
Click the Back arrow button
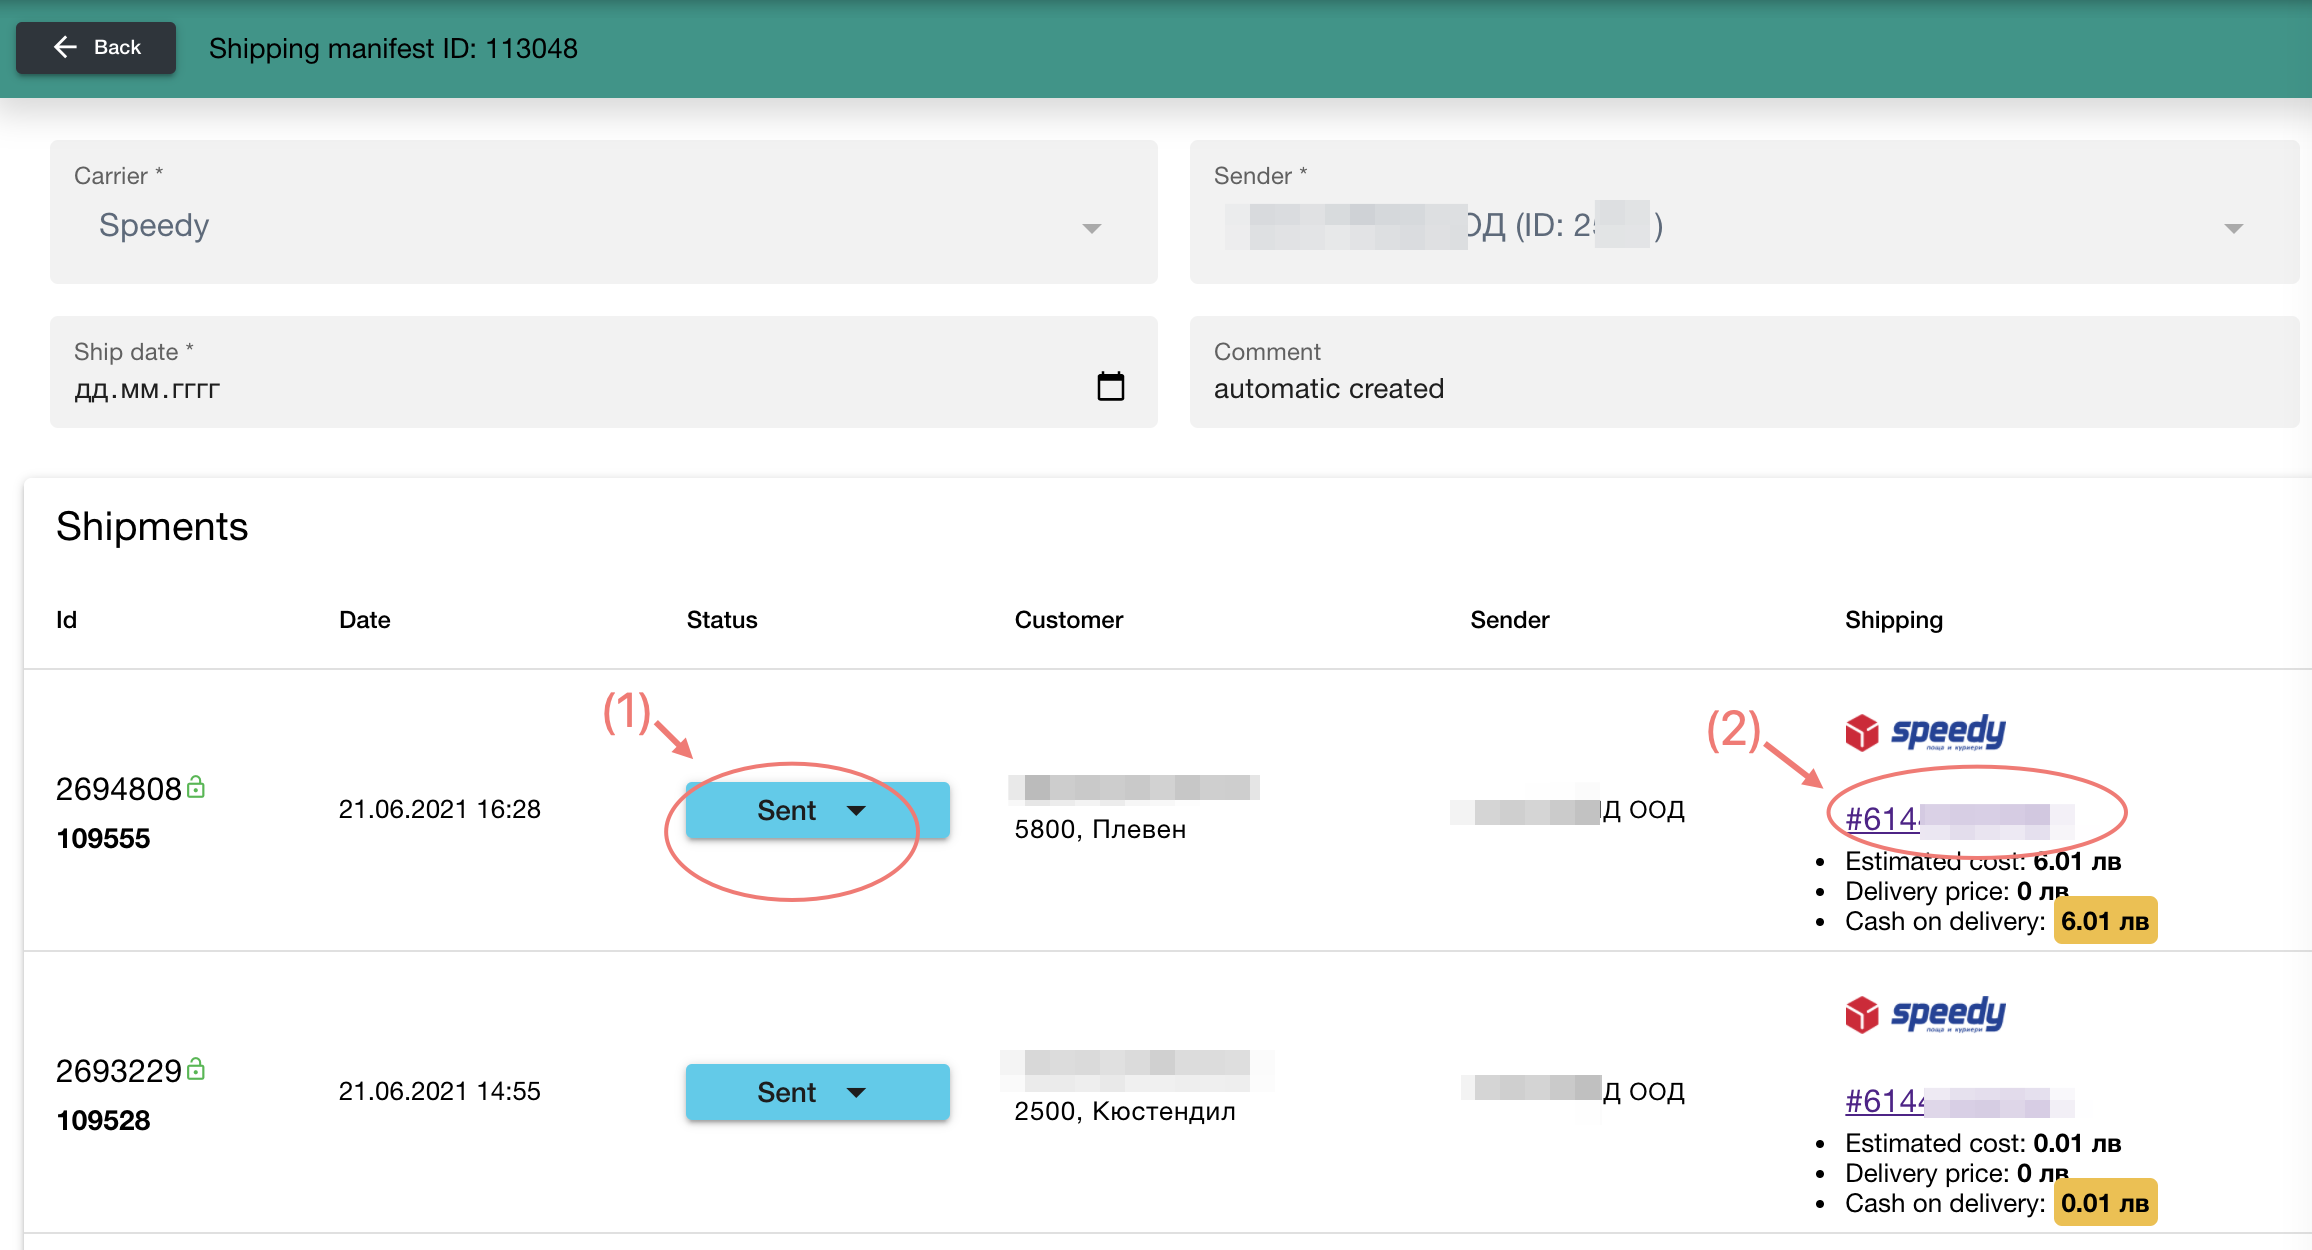(96, 48)
